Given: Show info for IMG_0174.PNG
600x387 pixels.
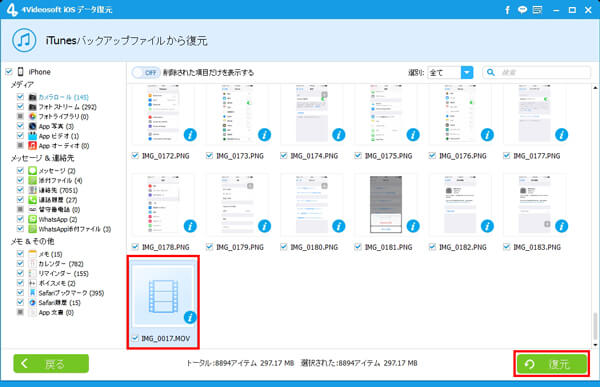Looking at the screenshot, I should [x=339, y=135].
